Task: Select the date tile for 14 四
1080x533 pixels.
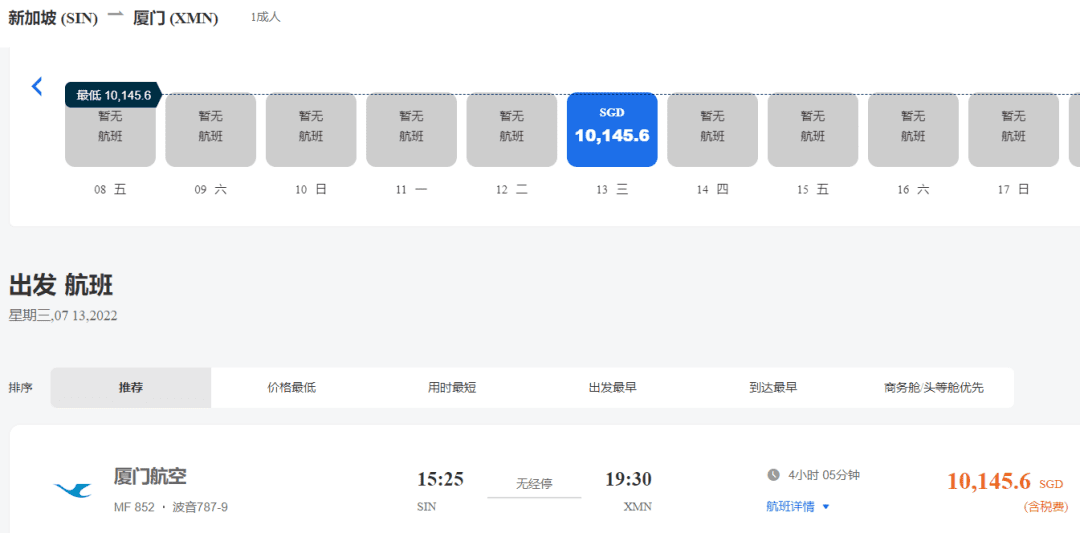Action: (x=712, y=129)
